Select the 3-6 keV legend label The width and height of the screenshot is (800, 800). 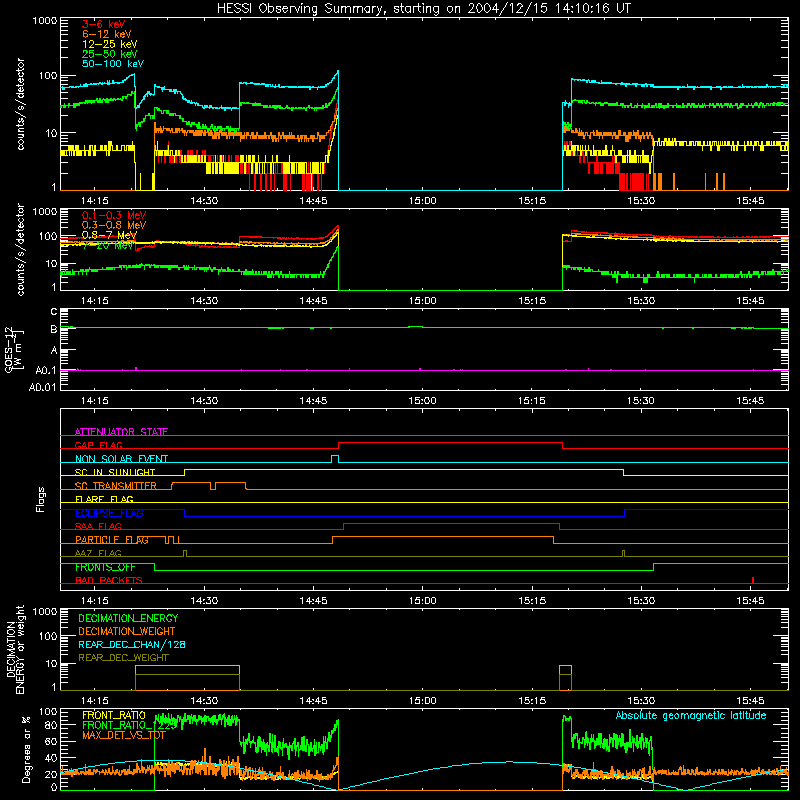pos(104,24)
